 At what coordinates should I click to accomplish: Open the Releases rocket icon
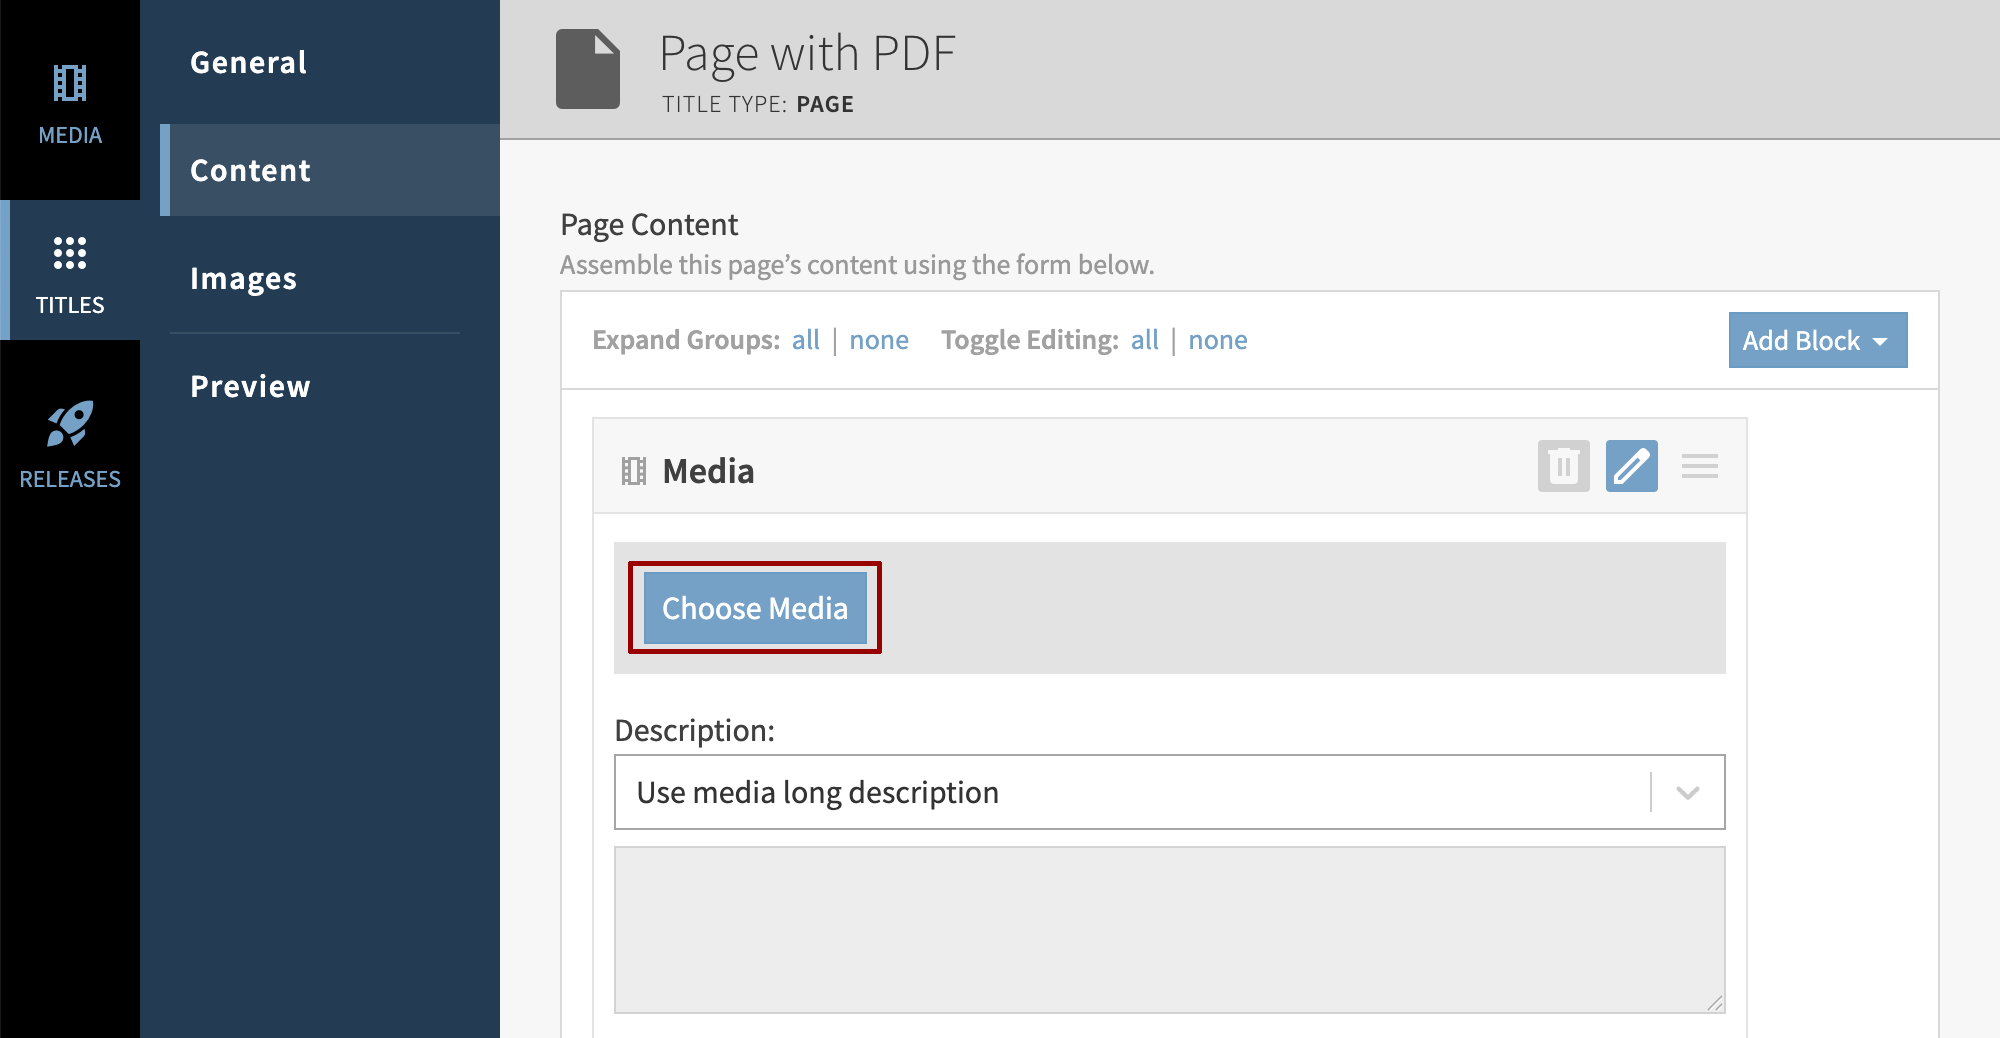click(x=70, y=425)
